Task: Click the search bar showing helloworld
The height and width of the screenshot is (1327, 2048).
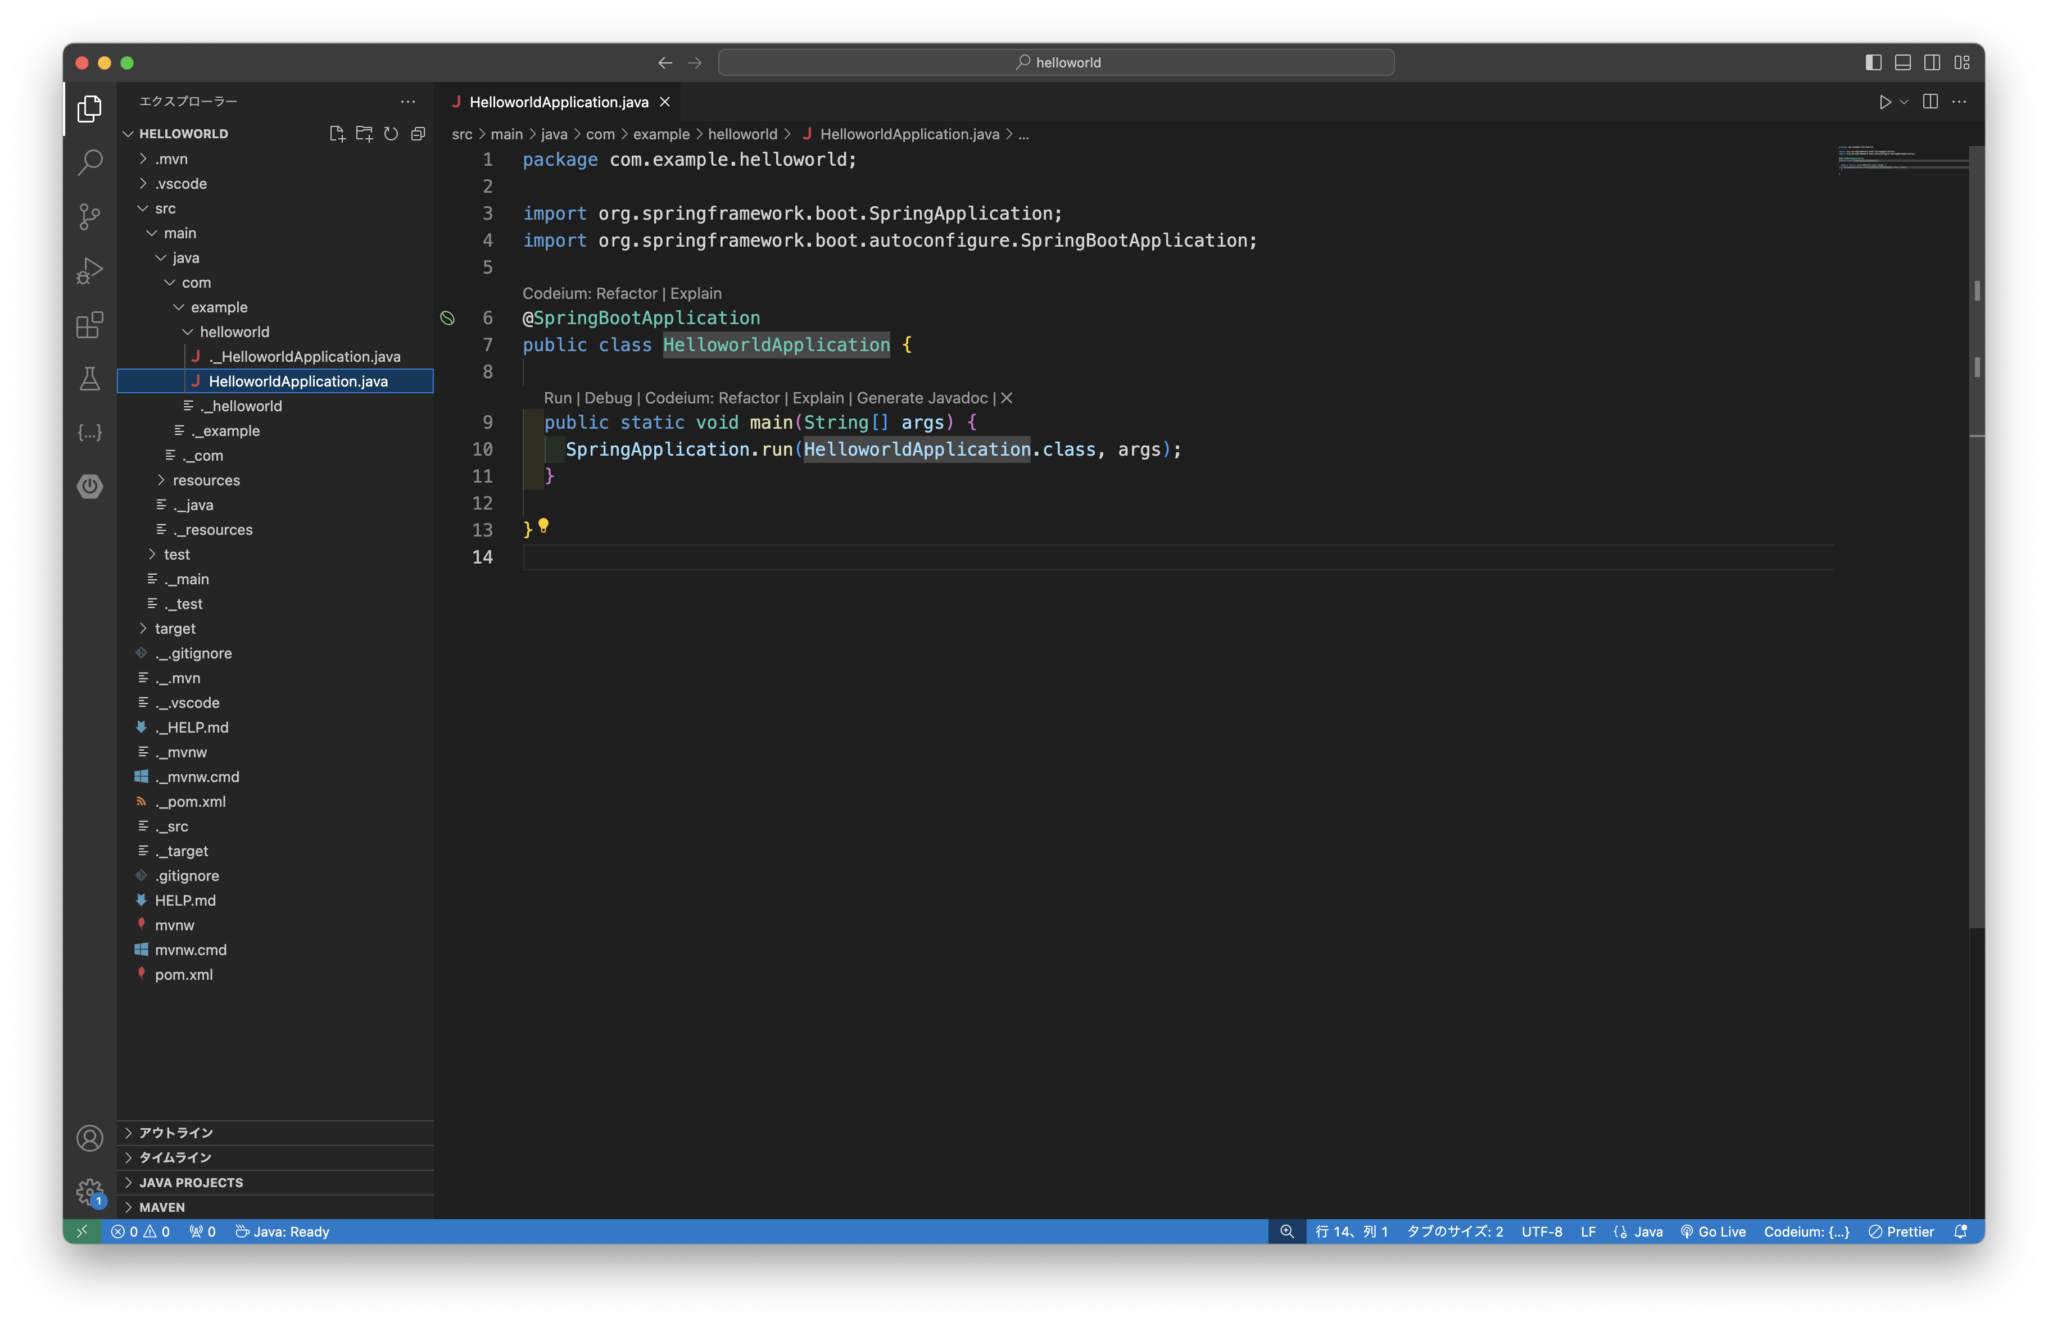Action: click(x=1055, y=62)
